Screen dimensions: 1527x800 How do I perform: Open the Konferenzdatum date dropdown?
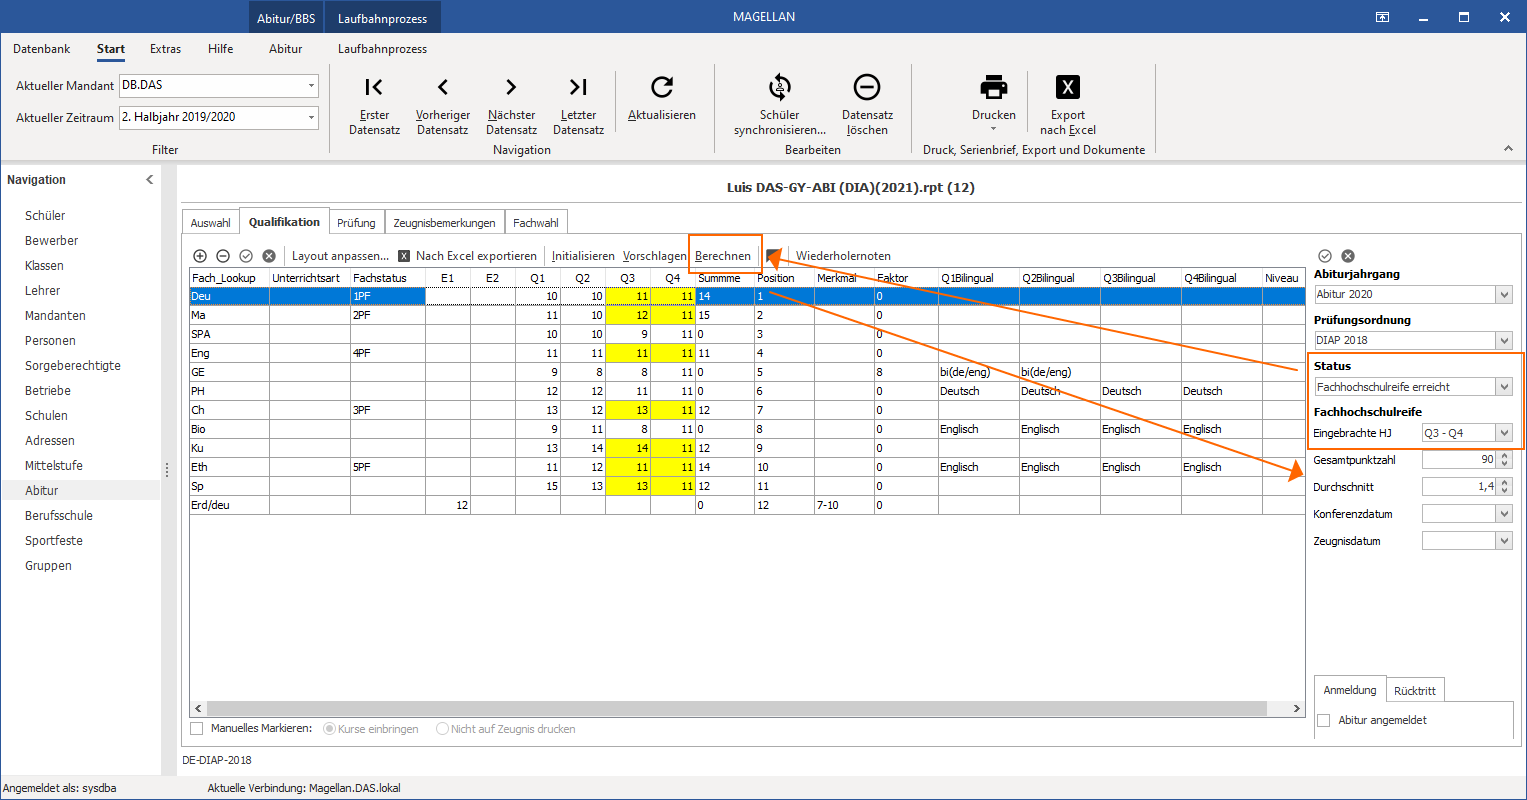coord(1504,514)
